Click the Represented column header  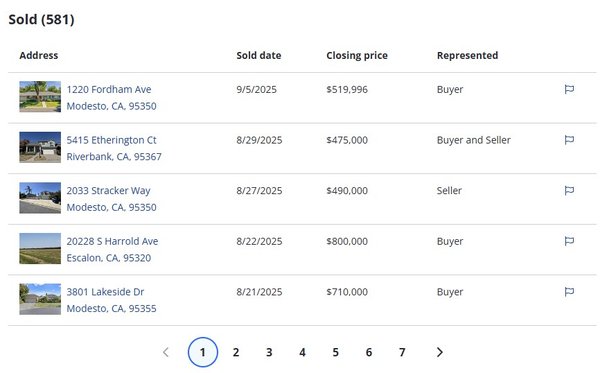[468, 55]
